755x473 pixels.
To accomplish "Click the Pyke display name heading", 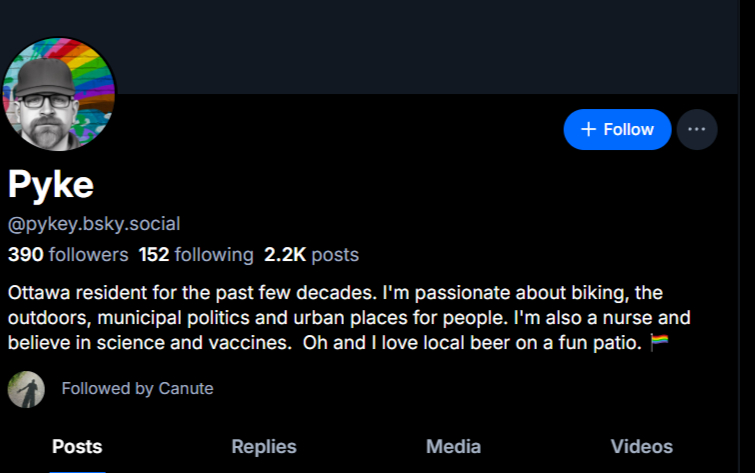I will [51, 183].
